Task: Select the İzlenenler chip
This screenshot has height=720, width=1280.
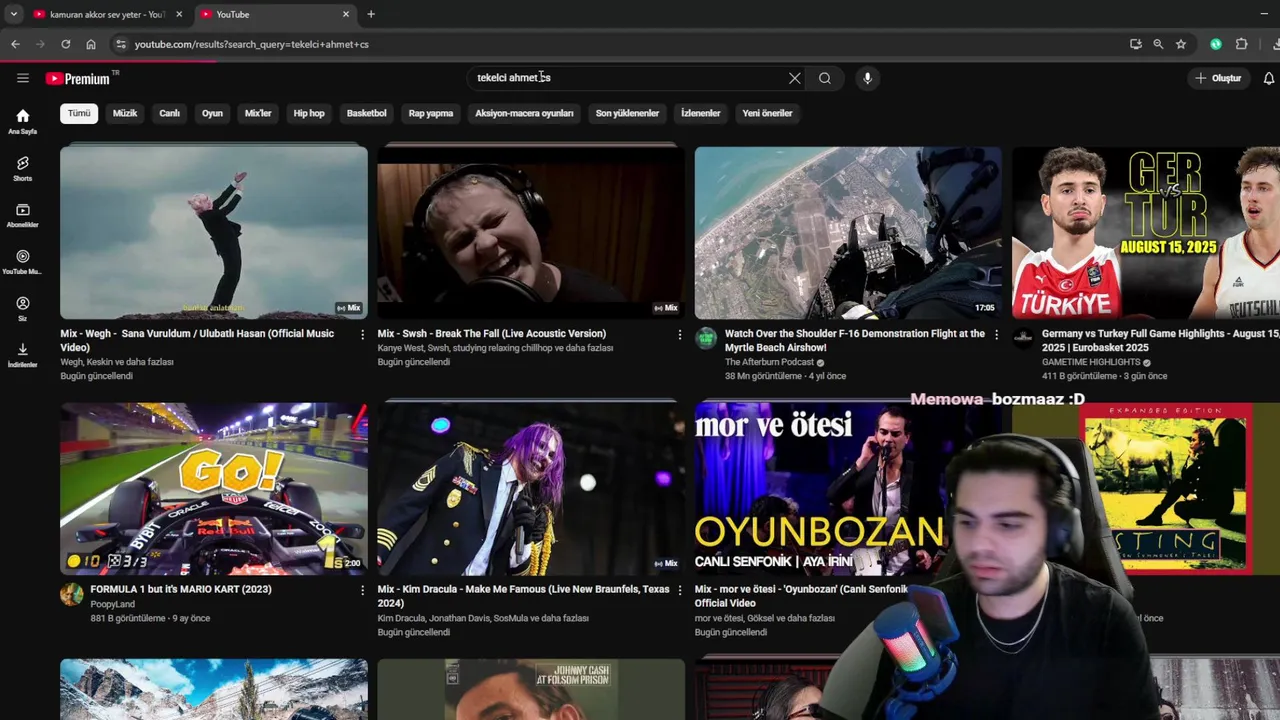Action: point(701,113)
